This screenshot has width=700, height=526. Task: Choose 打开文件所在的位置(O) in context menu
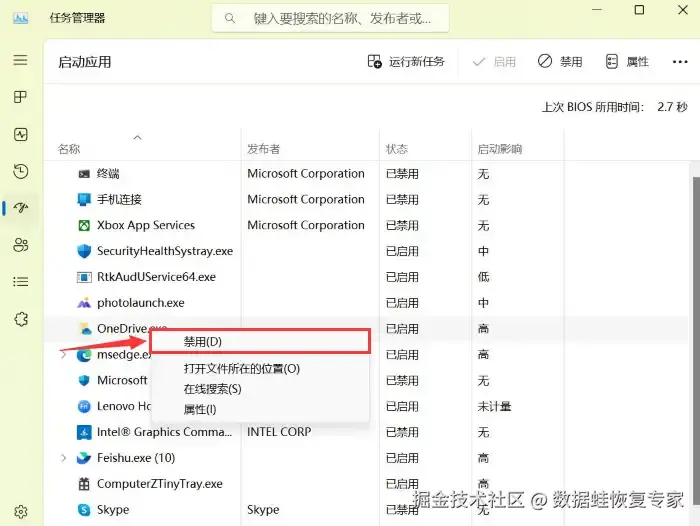(242, 369)
